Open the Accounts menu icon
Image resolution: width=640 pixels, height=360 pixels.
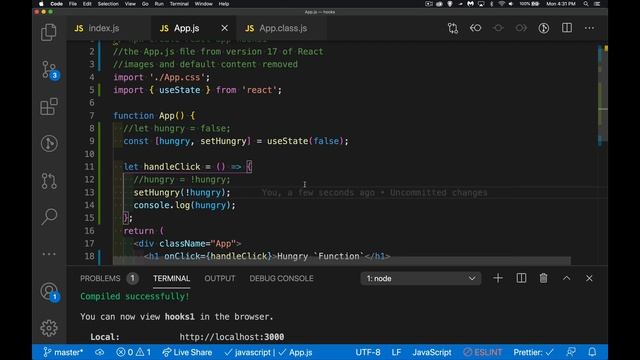(49, 291)
